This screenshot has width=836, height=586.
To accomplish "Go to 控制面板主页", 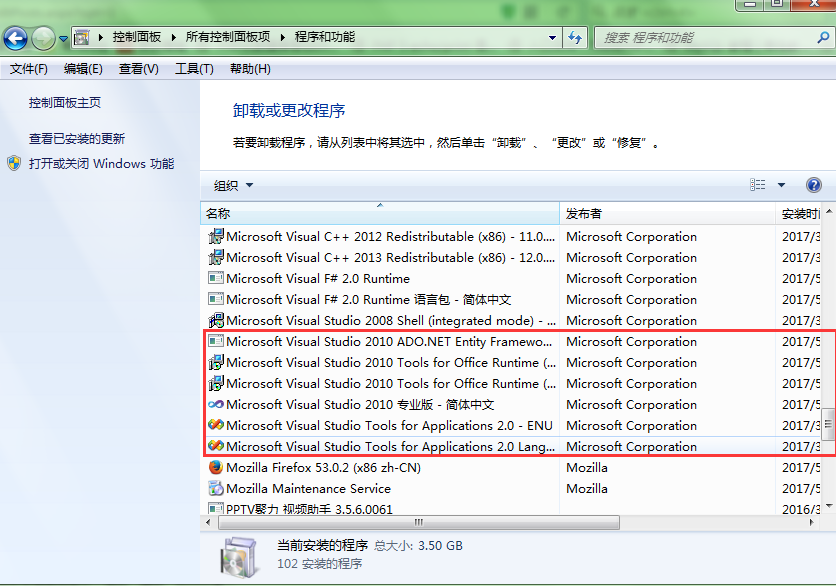I will tap(65, 103).
